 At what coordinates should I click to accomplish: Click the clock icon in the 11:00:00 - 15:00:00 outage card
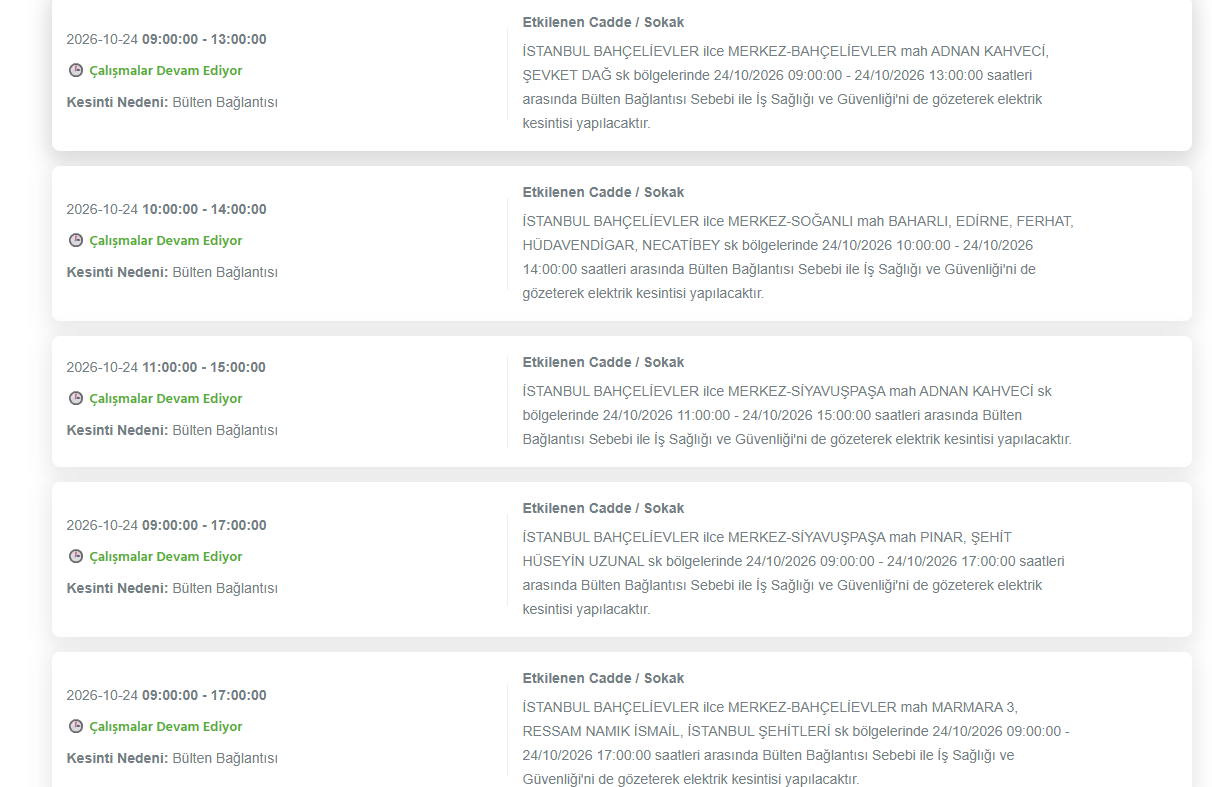[x=75, y=398]
